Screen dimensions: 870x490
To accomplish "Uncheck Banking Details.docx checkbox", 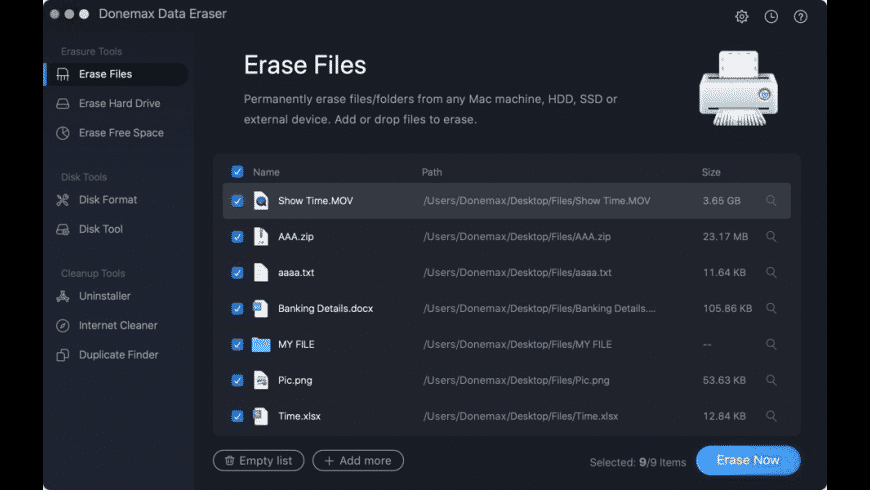I will [x=237, y=309].
